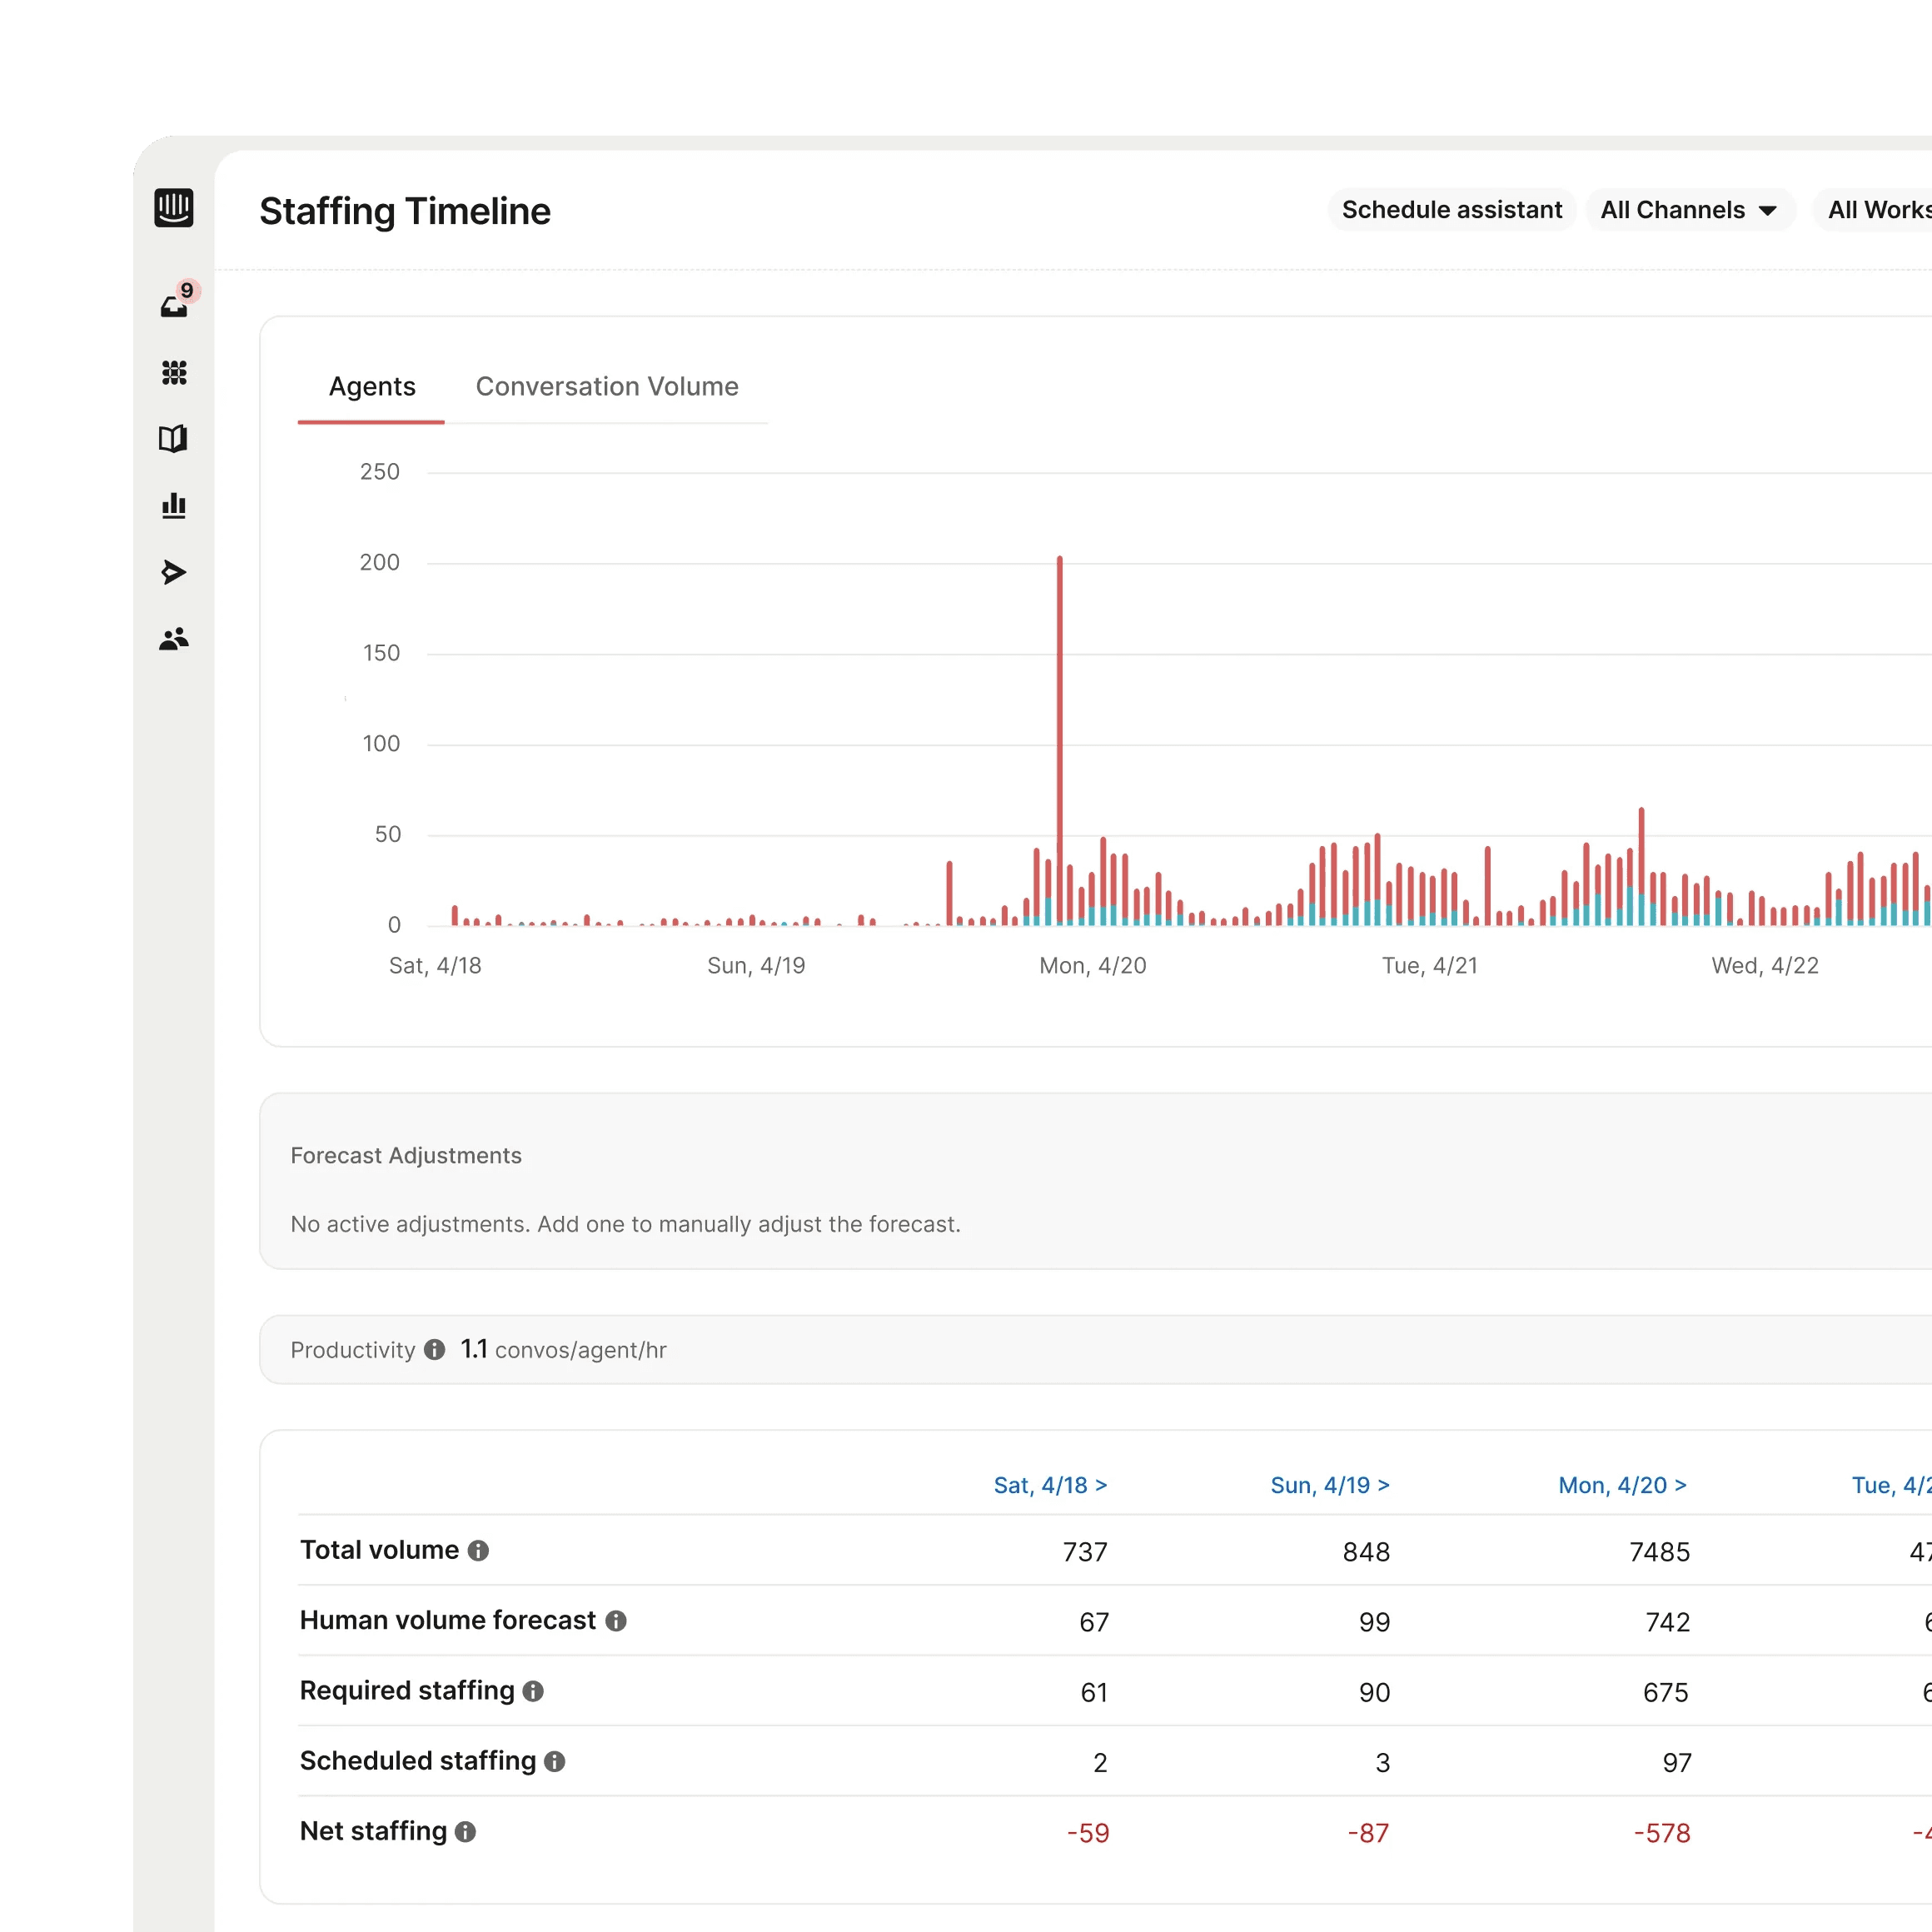The height and width of the screenshot is (1932, 1932).
Task: Open the inbox with 9 notifications
Action: (175, 305)
